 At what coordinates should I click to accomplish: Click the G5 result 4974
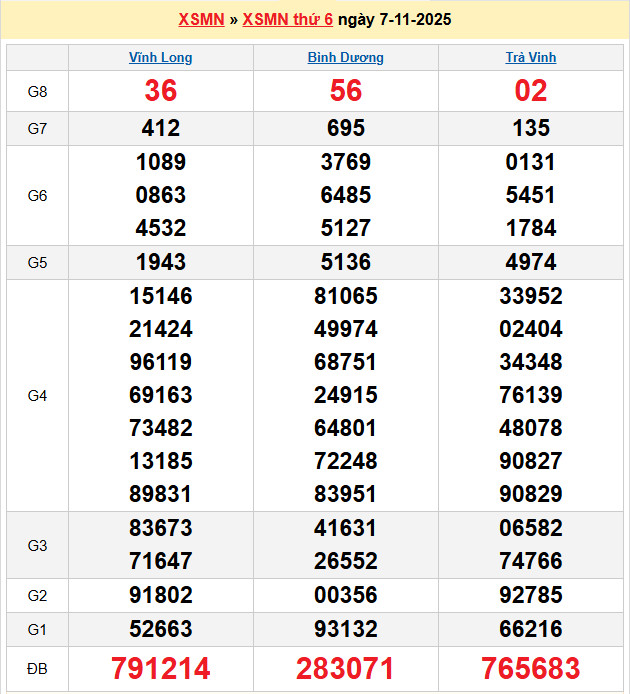click(x=531, y=262)
